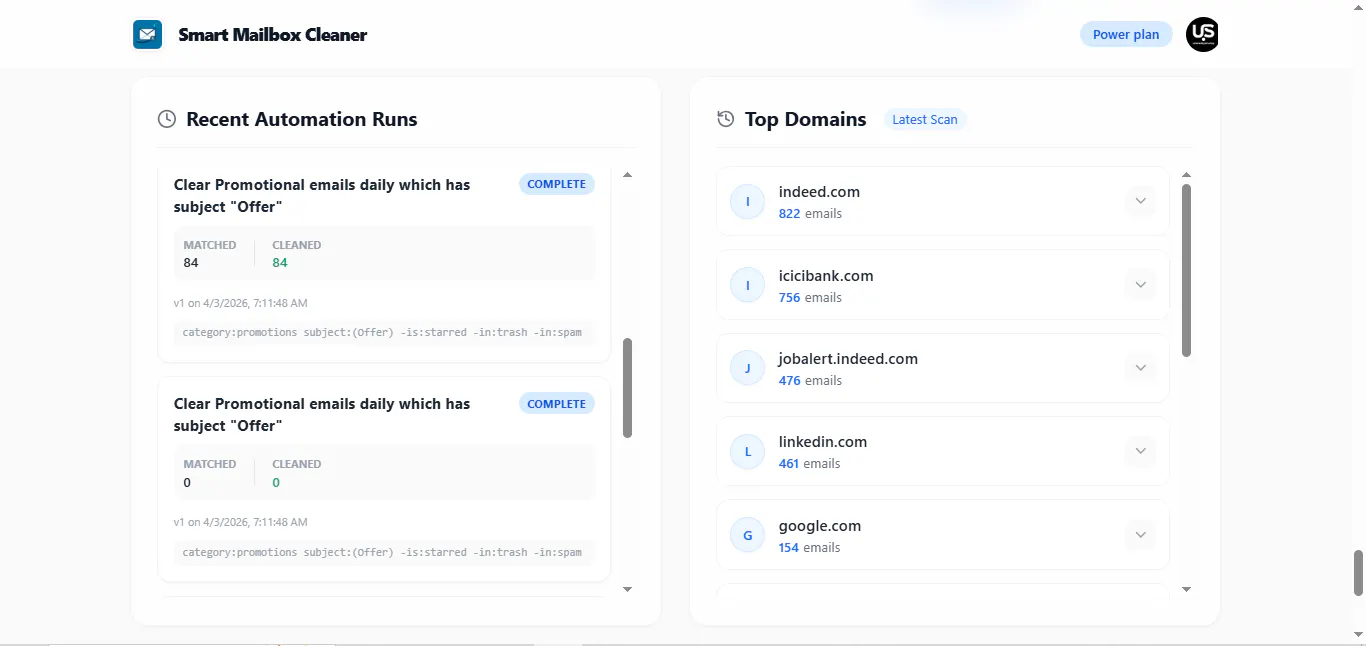
Task: Click the indeed.com domain name
Action: [x=819, y=192]
